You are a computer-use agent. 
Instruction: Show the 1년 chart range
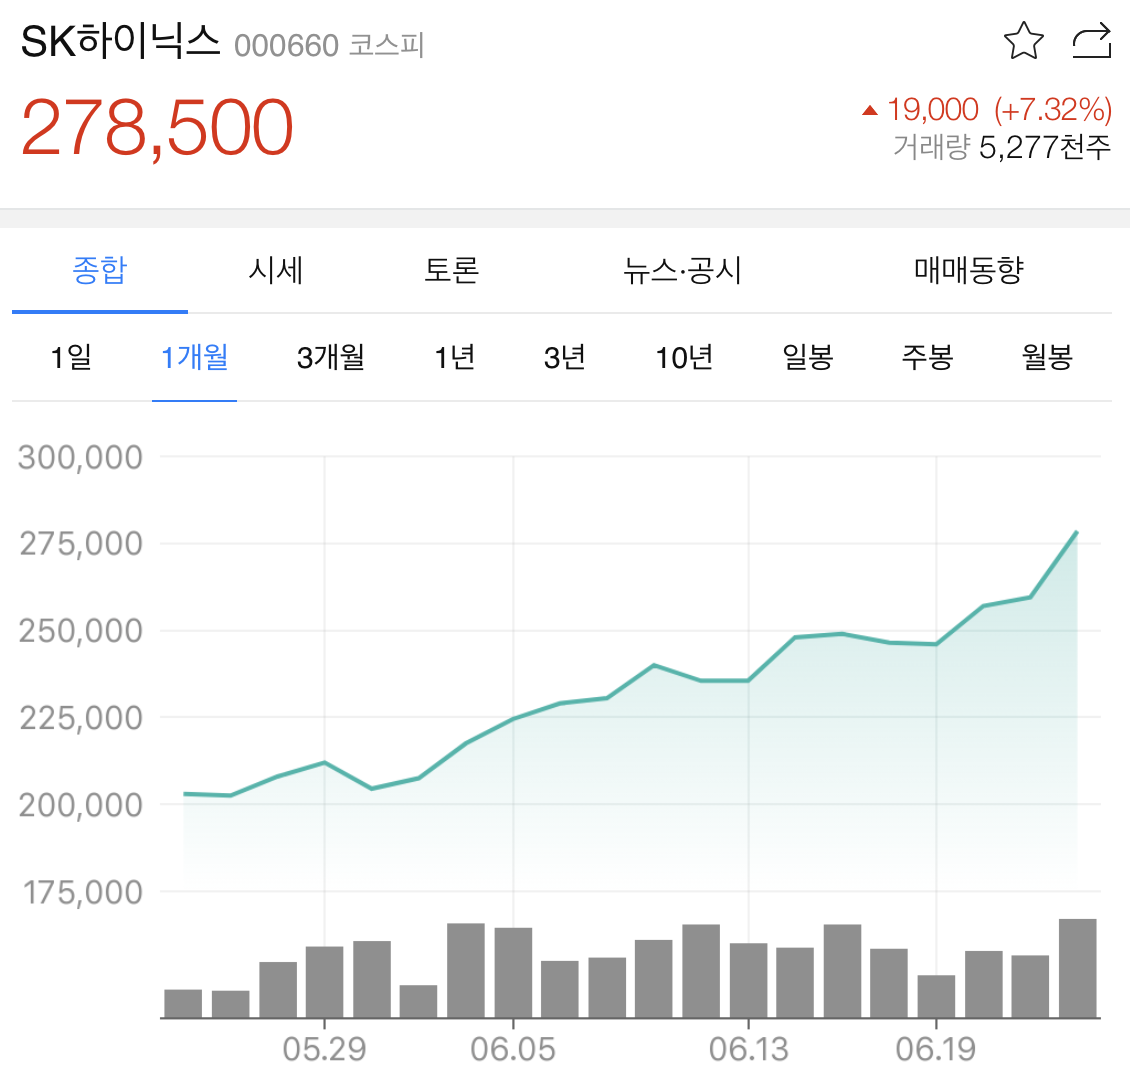(455, 358)
